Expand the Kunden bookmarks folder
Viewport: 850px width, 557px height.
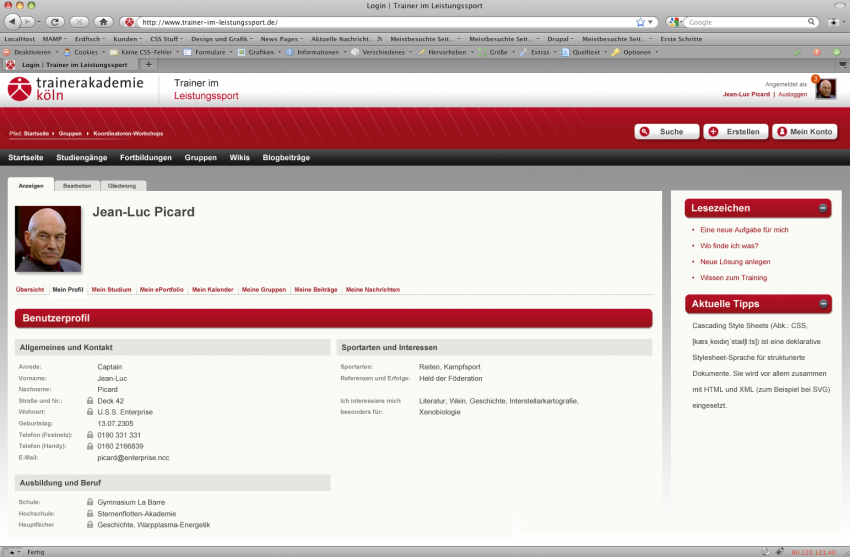click(126, 38)
